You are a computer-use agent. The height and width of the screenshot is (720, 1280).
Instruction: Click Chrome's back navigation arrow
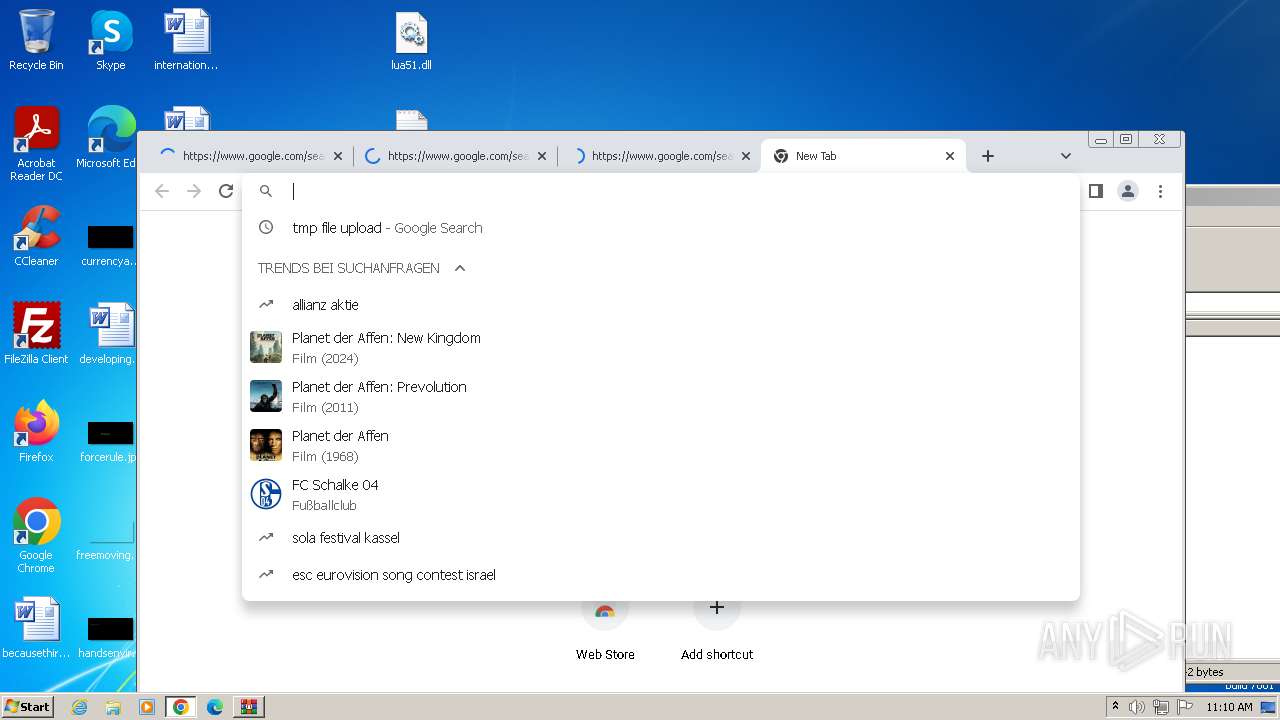tap(162, 191)
